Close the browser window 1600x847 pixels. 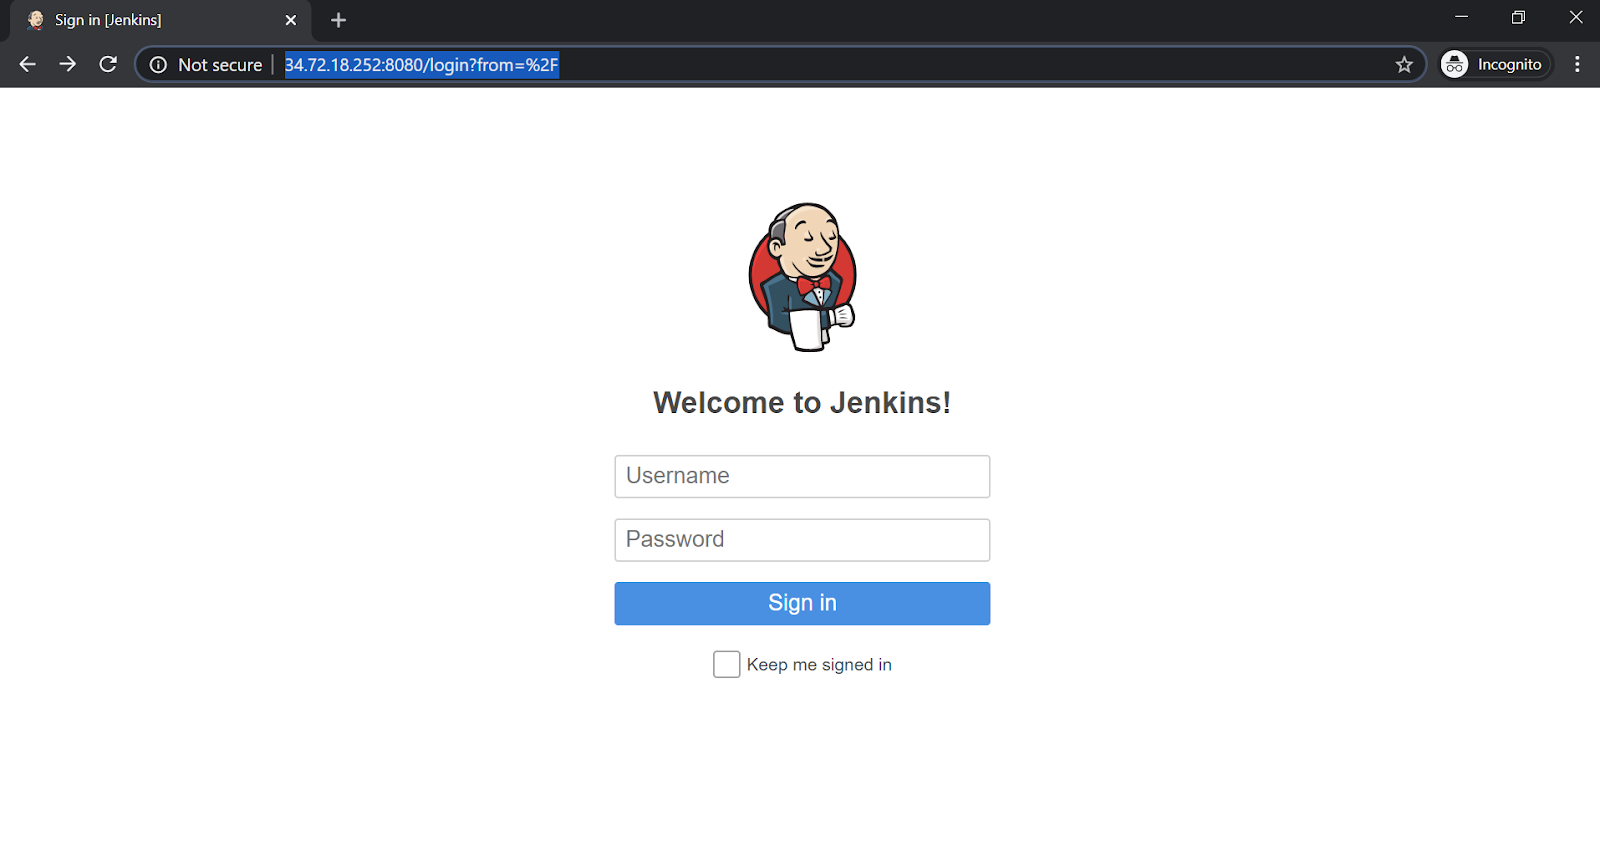click(x=1575, y=18)
